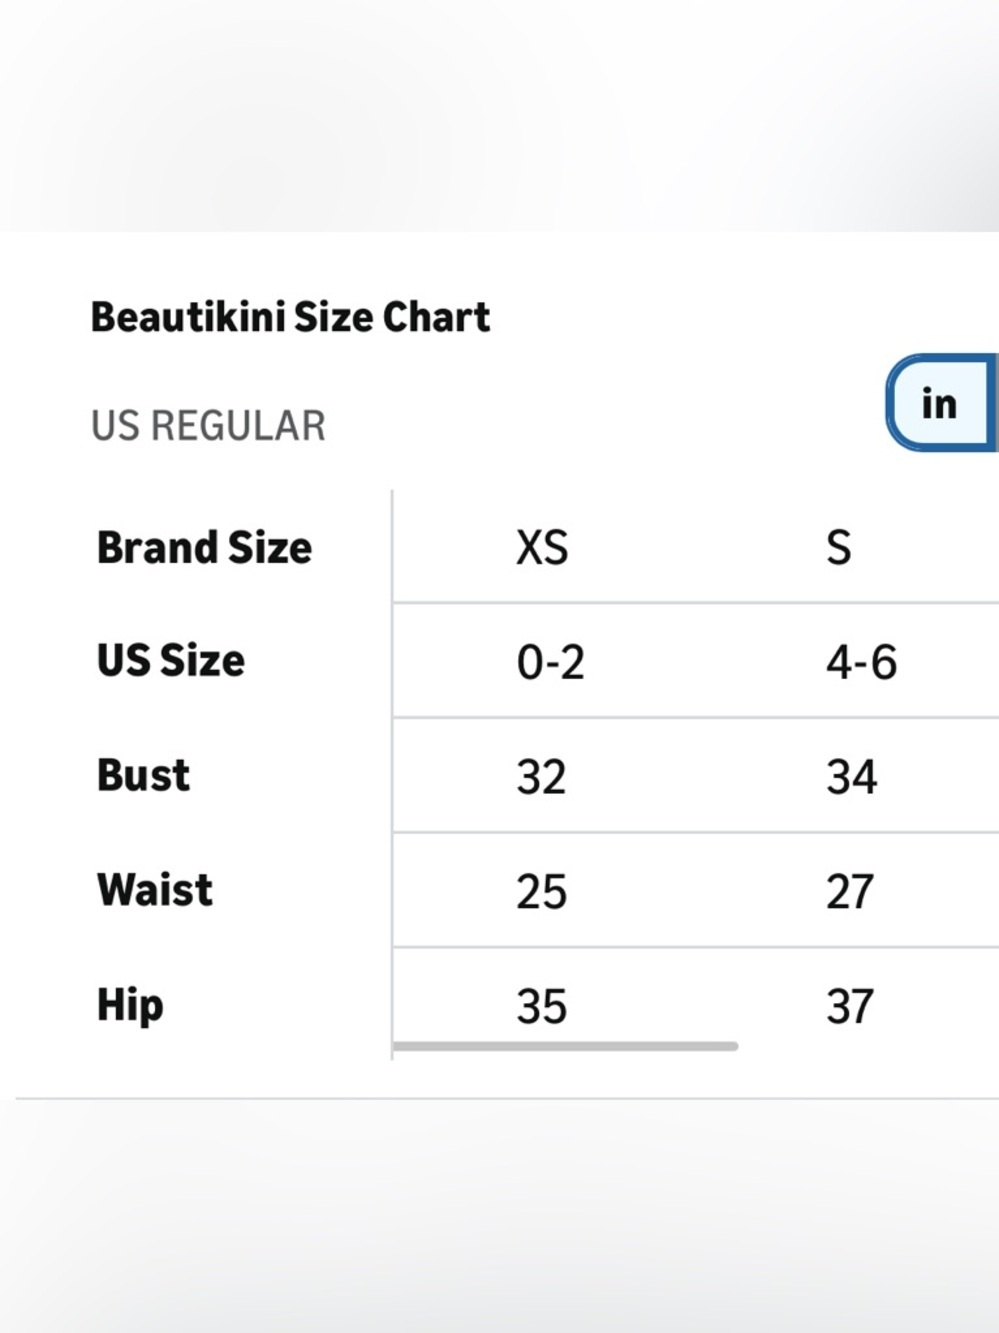The image size is (999, 1333).
Task: Click the S waist value 27
Action: (850, 891)
